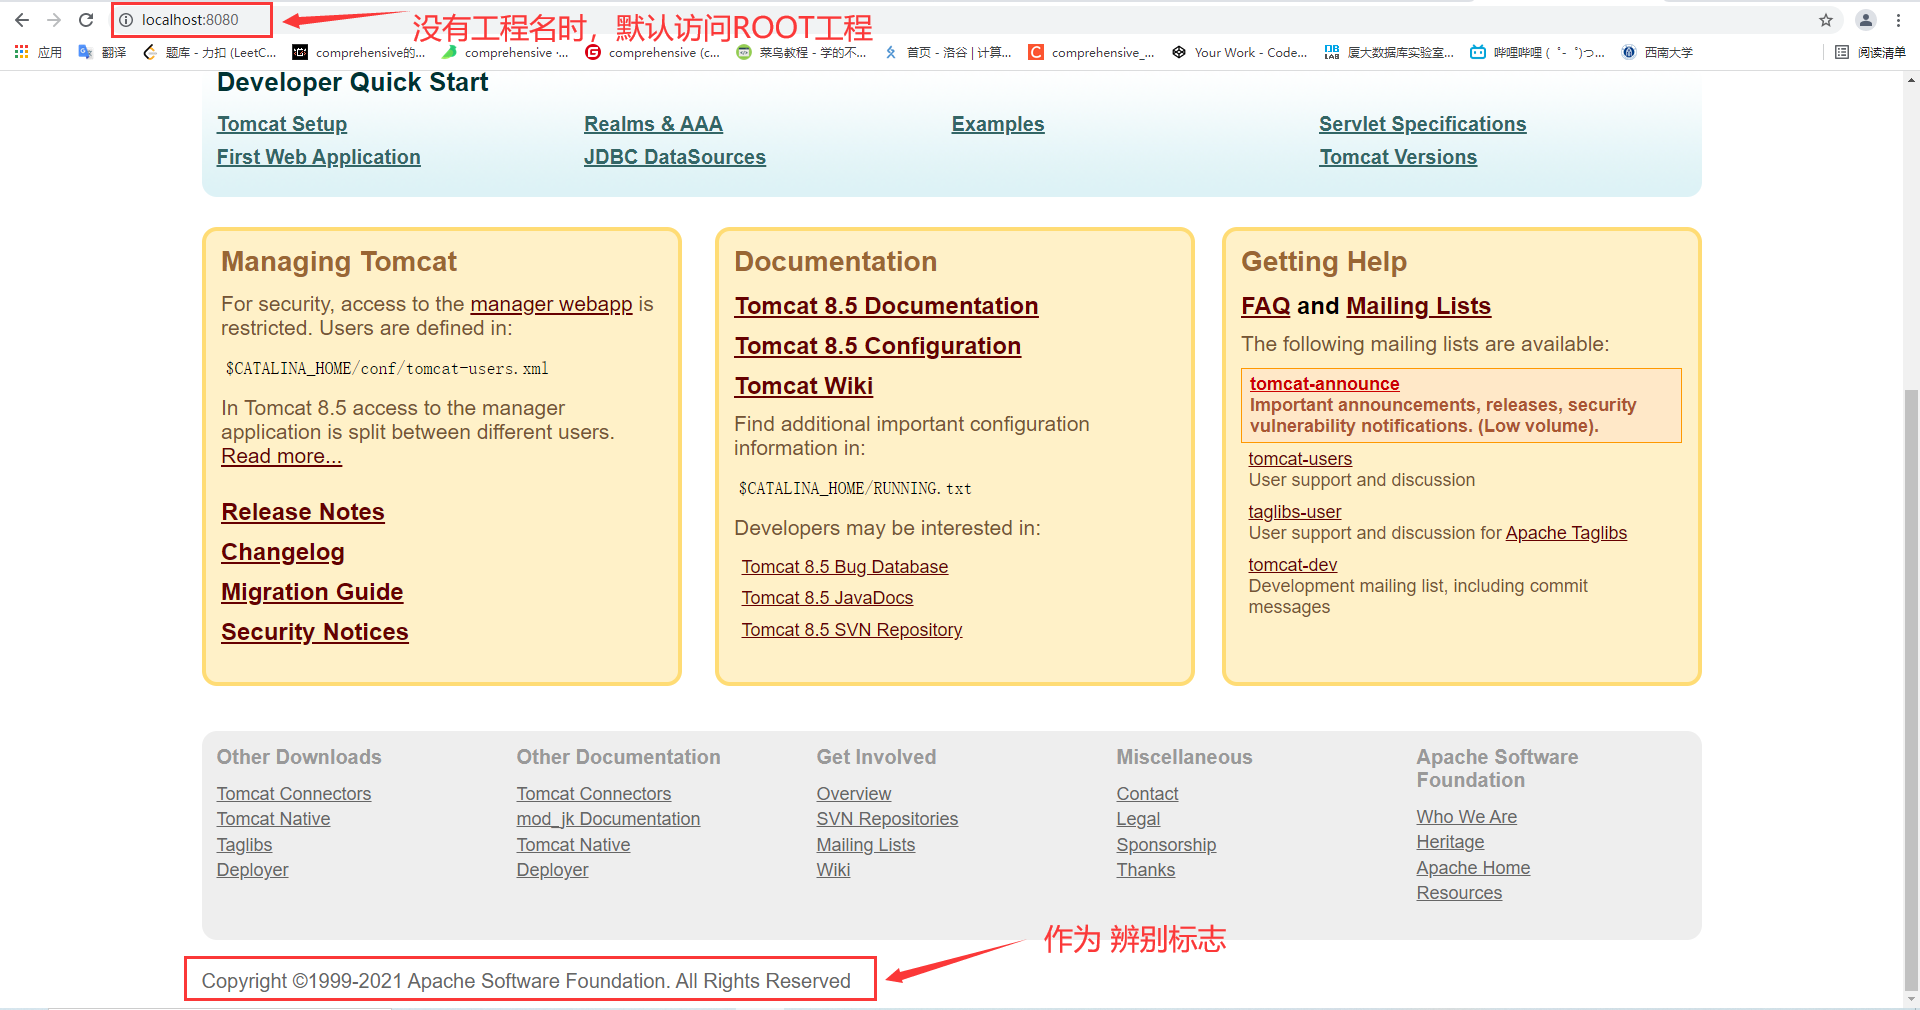Follow the Apache Taglibs link
Viewport: 1920px width, 1010px height.
[1566, 533]
